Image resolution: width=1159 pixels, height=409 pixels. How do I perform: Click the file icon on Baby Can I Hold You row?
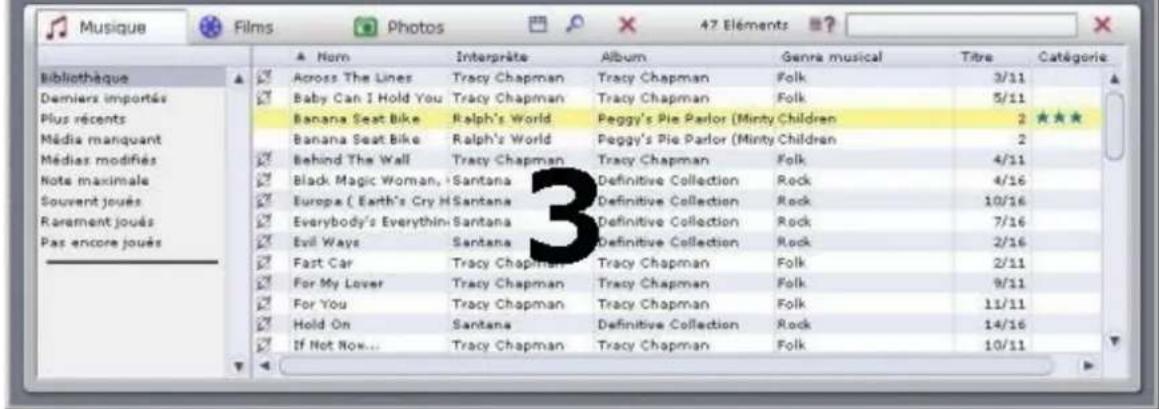pyautogui.click(x=265, y=98)
